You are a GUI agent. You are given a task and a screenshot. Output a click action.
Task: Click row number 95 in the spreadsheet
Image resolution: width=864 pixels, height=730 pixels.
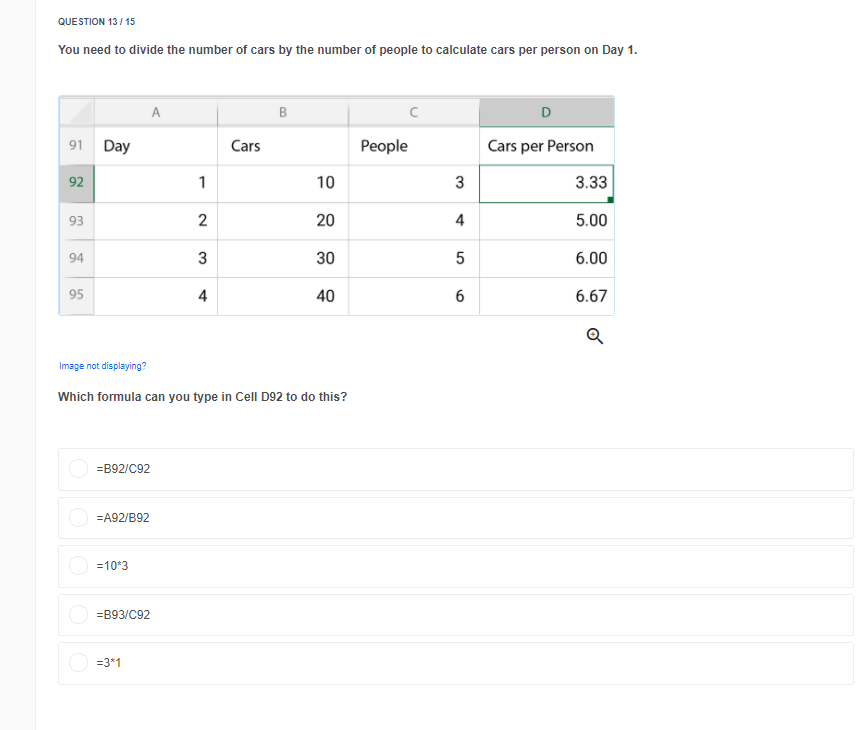tap(76, 295)
